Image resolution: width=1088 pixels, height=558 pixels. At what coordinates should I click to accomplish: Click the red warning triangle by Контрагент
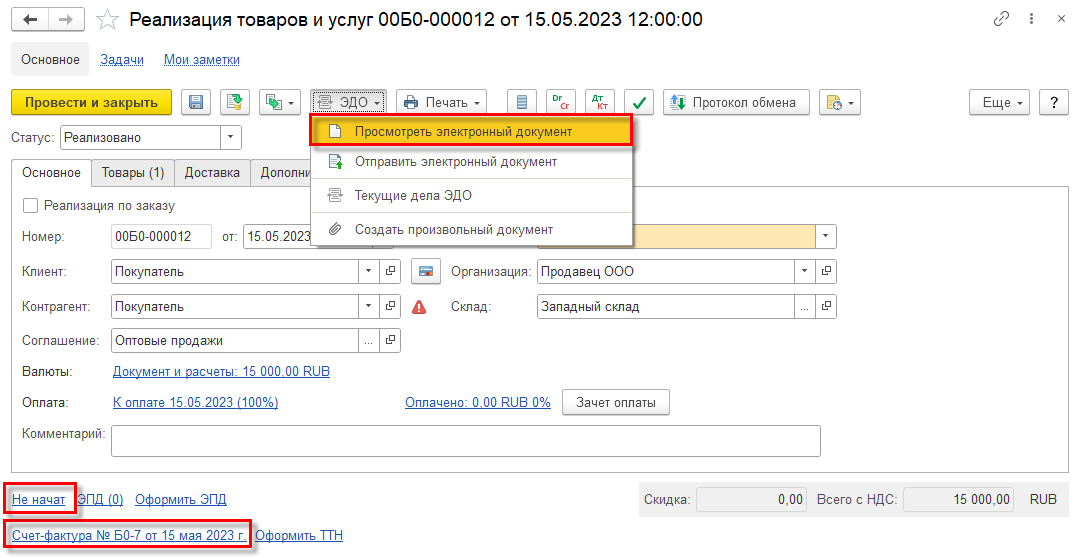pos(419,307)
